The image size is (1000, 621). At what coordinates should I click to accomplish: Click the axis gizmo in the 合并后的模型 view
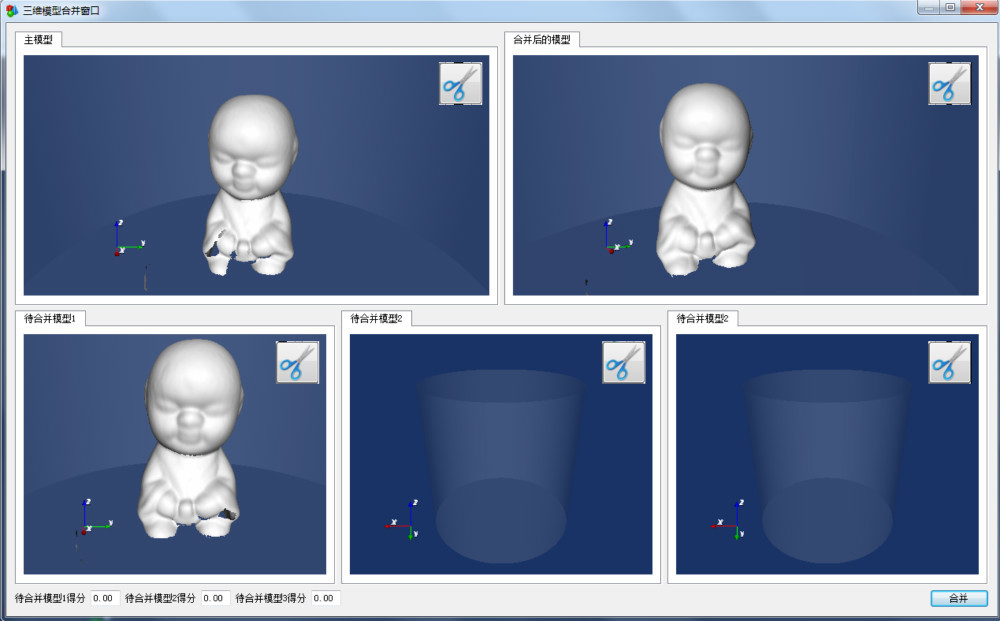coord(619,237)
